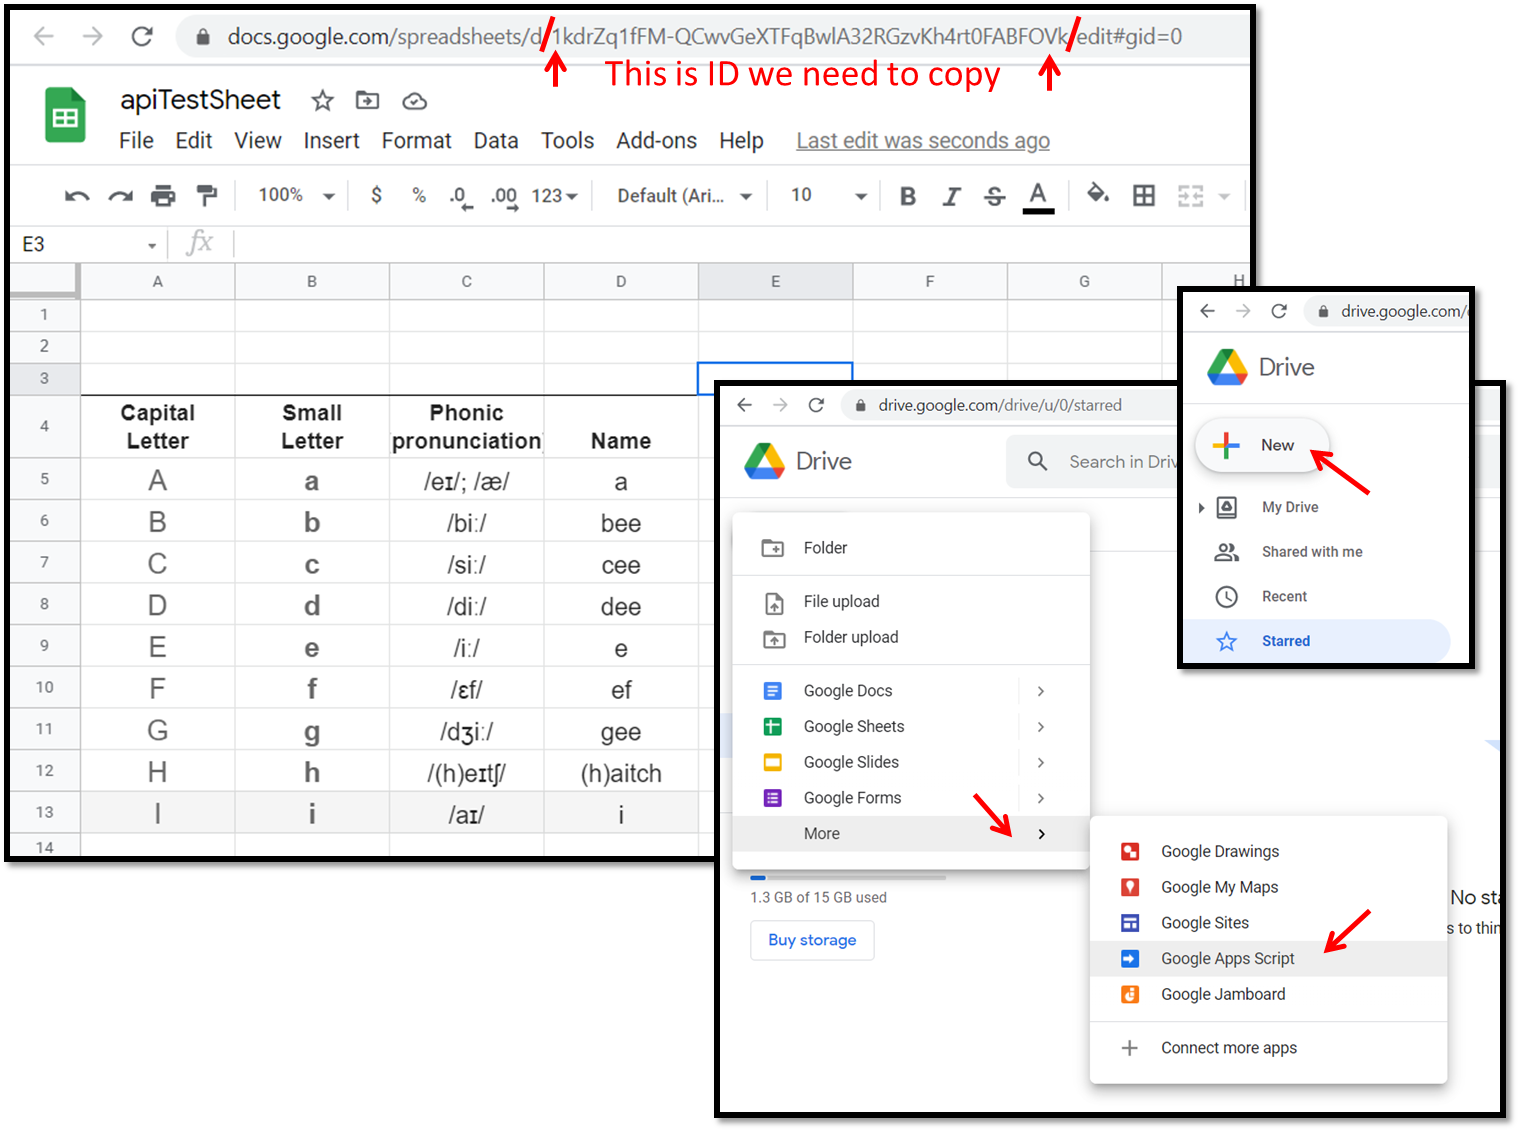Select column E header
Viewport: 1519px width, 1131px height.
pyautogui.click(x=775, y=282)
